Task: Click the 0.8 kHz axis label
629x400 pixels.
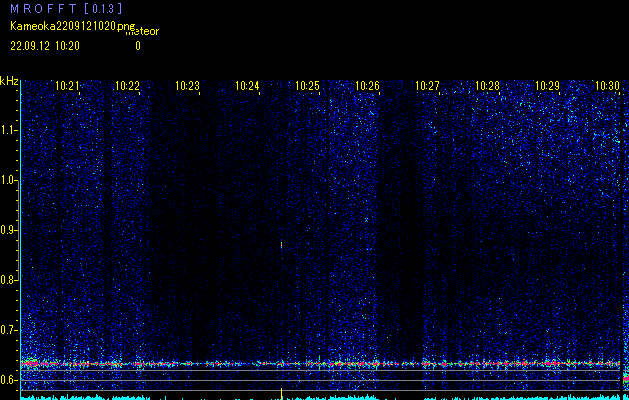Action: pos(8,280)
